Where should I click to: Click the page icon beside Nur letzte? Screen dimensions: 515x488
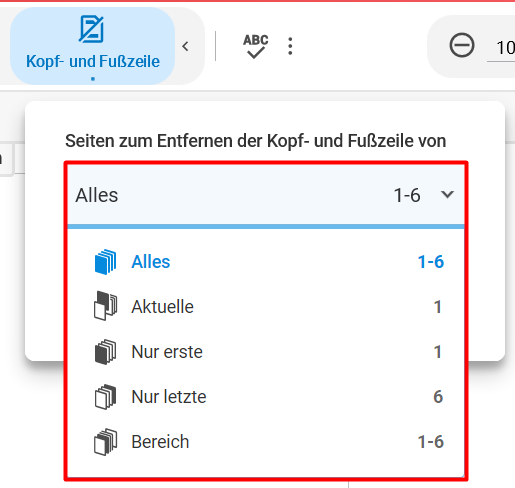click(105, 397)
